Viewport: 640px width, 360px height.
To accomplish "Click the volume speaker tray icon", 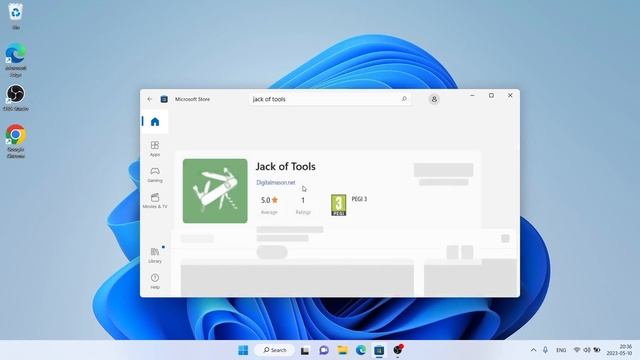I will [x=587, y=350].
